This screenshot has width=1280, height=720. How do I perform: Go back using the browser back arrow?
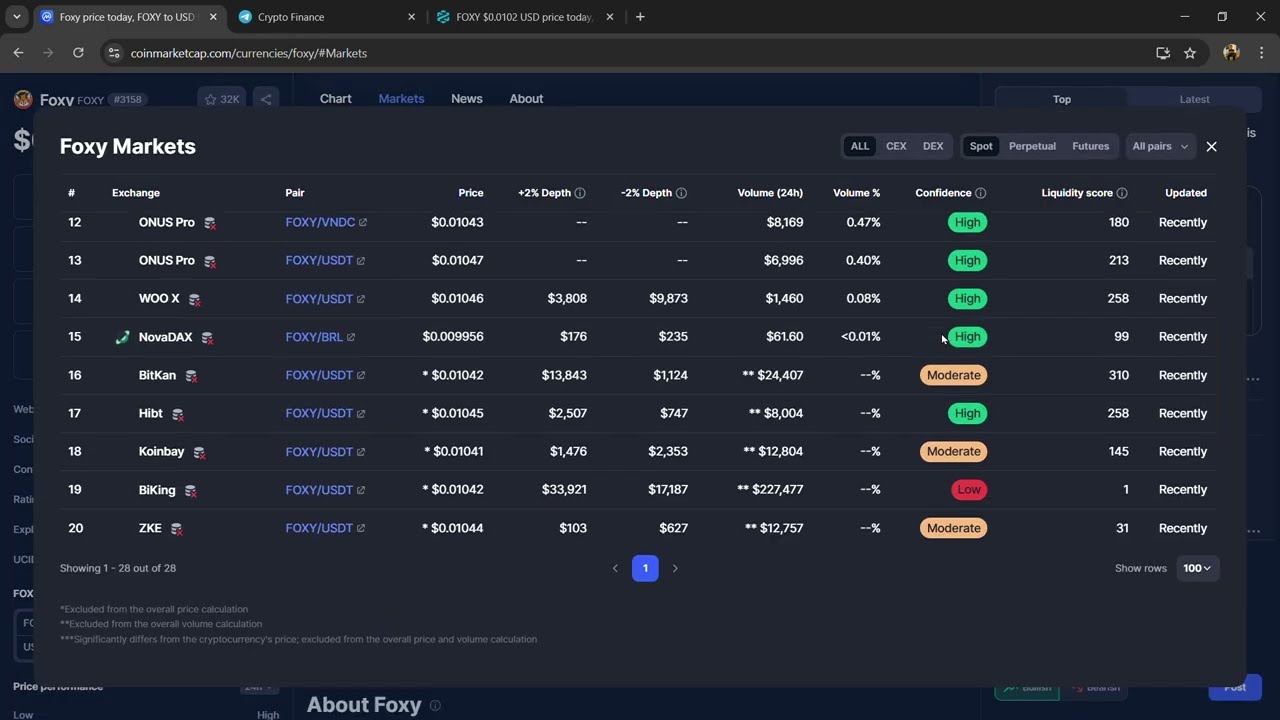click(18, 53)
